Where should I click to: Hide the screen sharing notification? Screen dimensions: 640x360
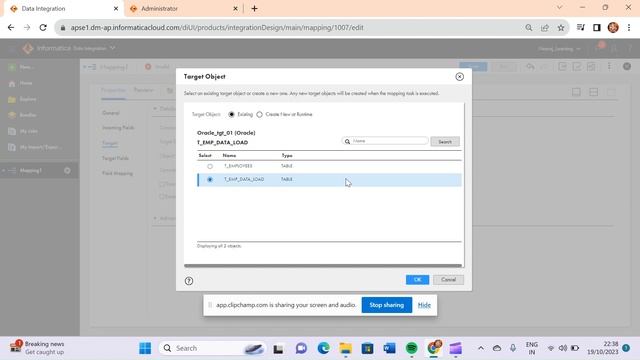pyautogui.click(x=424, y=305)
